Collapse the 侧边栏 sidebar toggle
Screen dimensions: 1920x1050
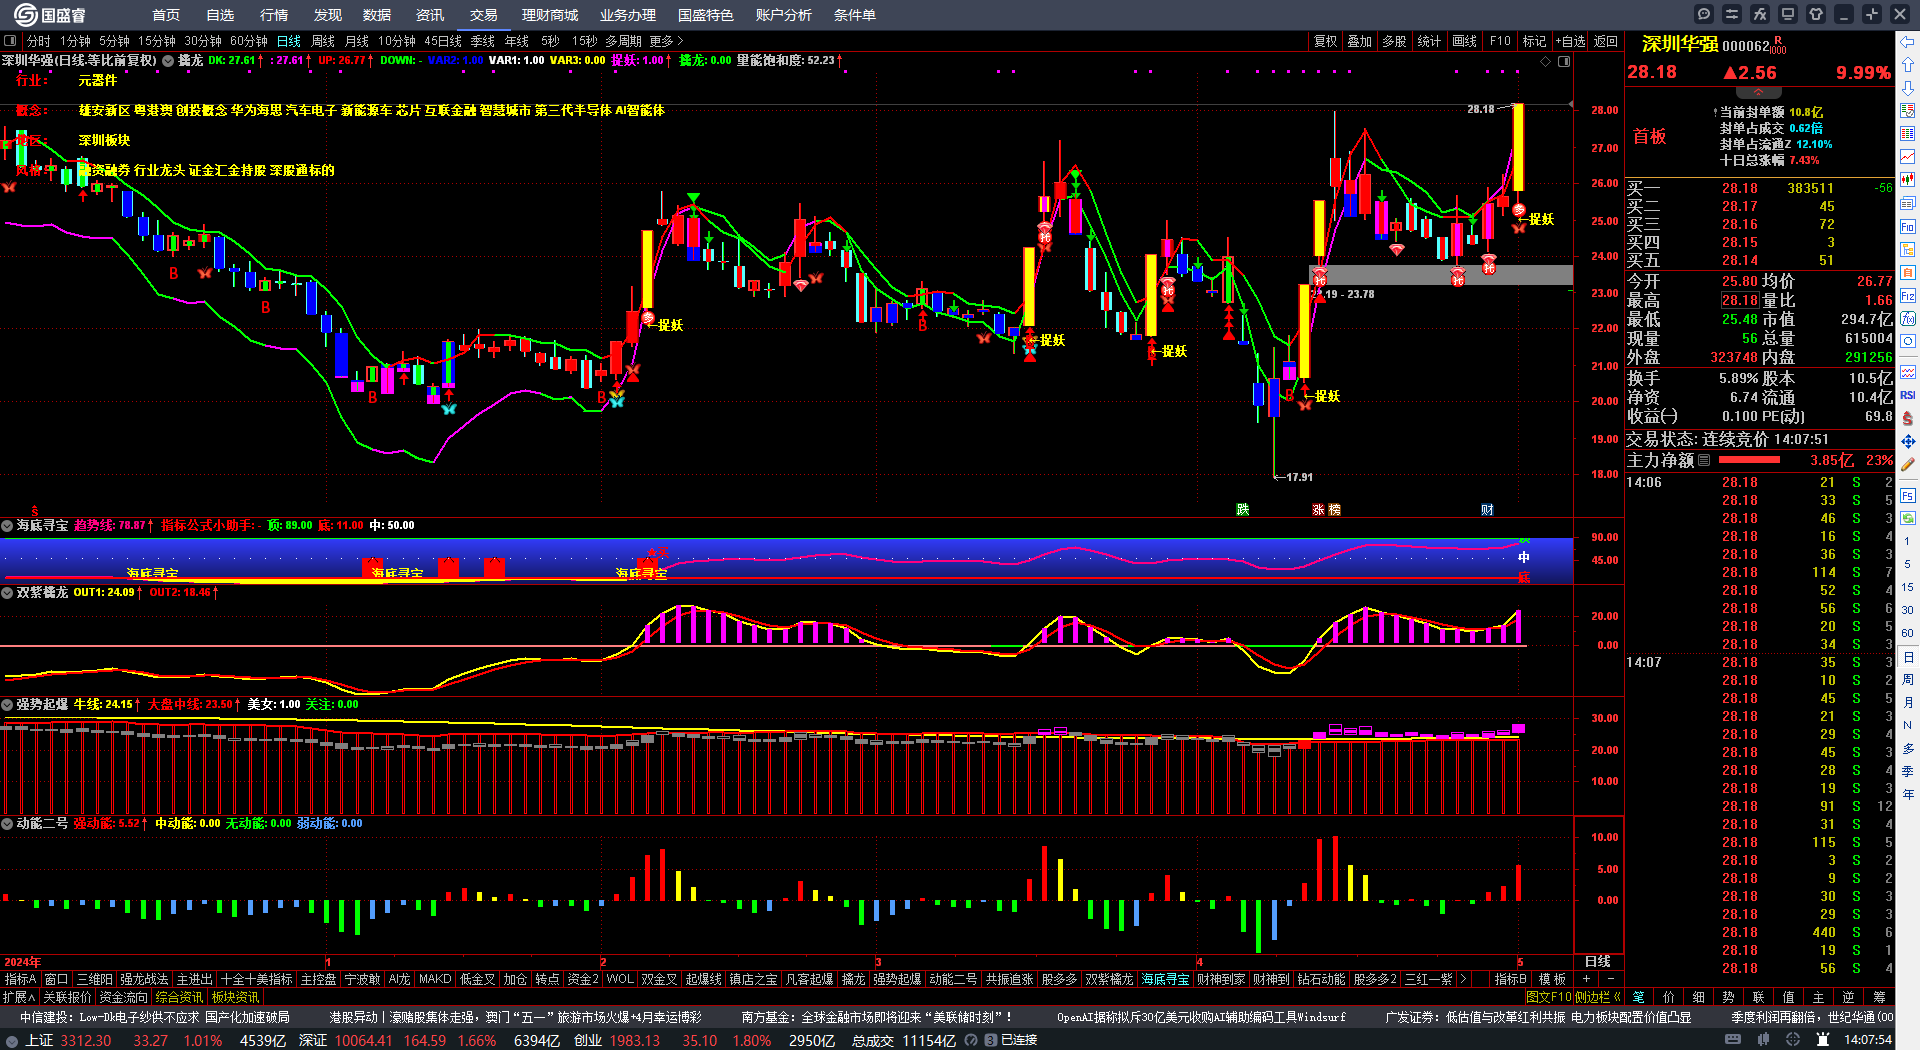[1598, 997]
